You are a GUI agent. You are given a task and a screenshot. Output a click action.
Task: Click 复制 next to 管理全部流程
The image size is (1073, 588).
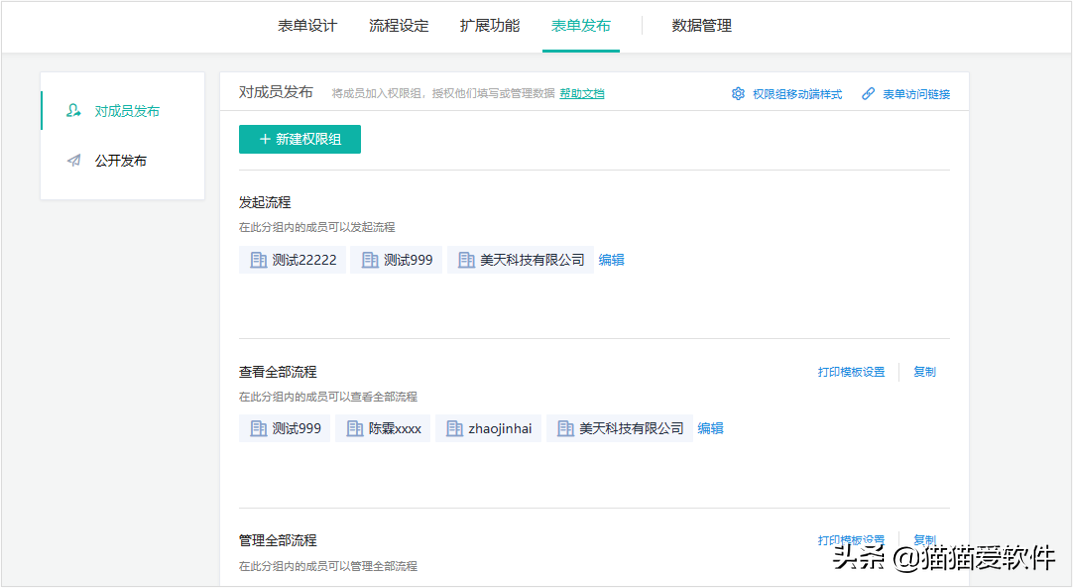(x=924, y=539)
